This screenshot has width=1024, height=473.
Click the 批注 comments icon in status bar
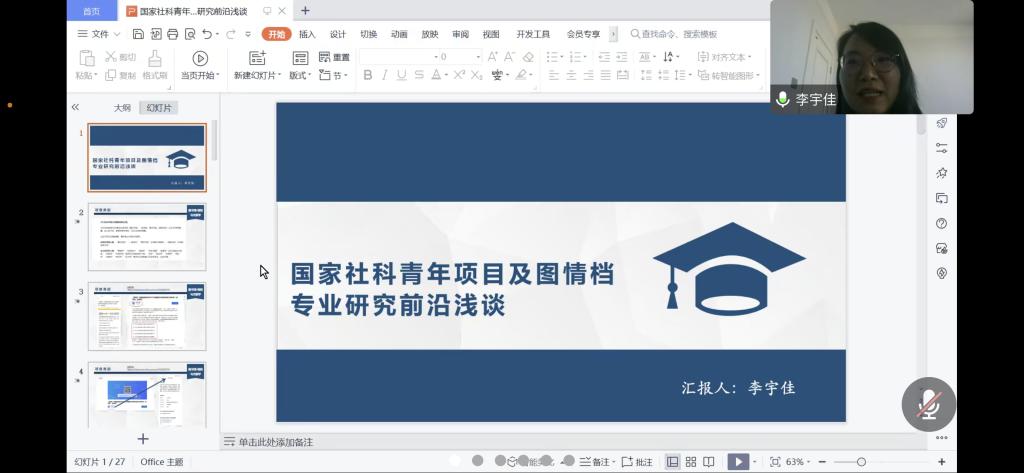637,462
